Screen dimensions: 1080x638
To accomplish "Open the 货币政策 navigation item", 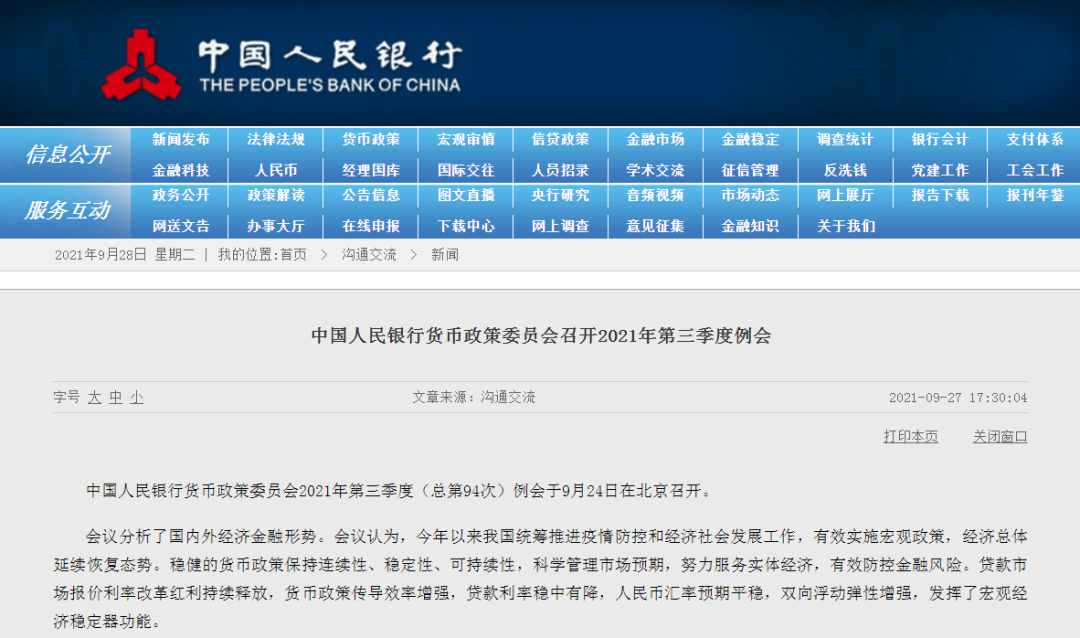I will (x=369, y=140).
